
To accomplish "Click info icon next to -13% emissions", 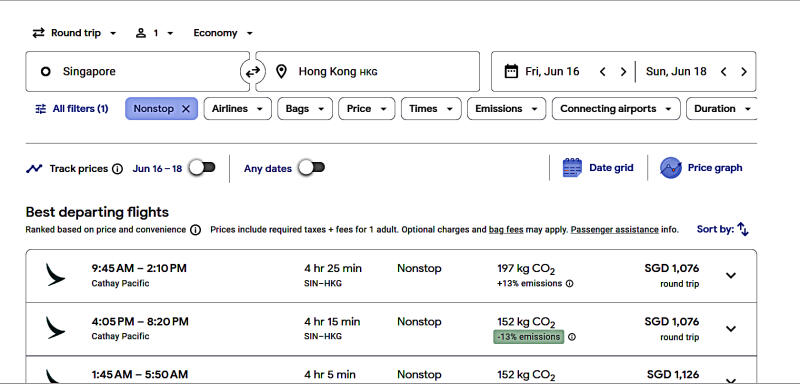I will tap(572, 337).
